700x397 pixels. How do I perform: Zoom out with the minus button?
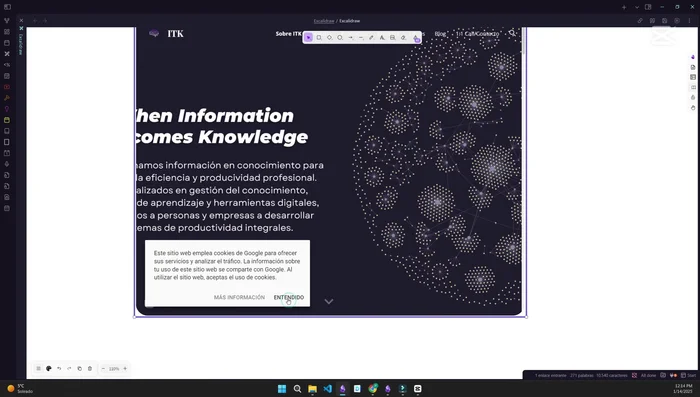click(x=103, y=368)
